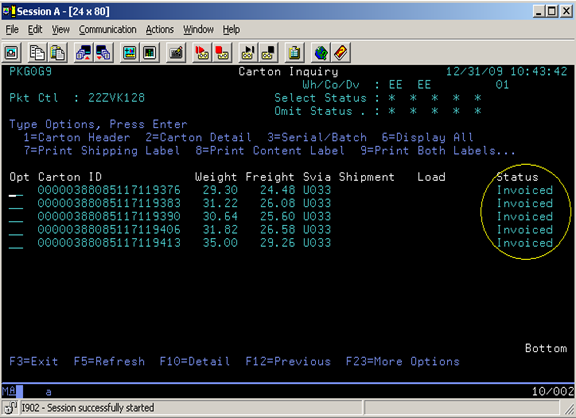Start recording a macro
This screenshot has height=418, width=576.
tap(202, 53)
